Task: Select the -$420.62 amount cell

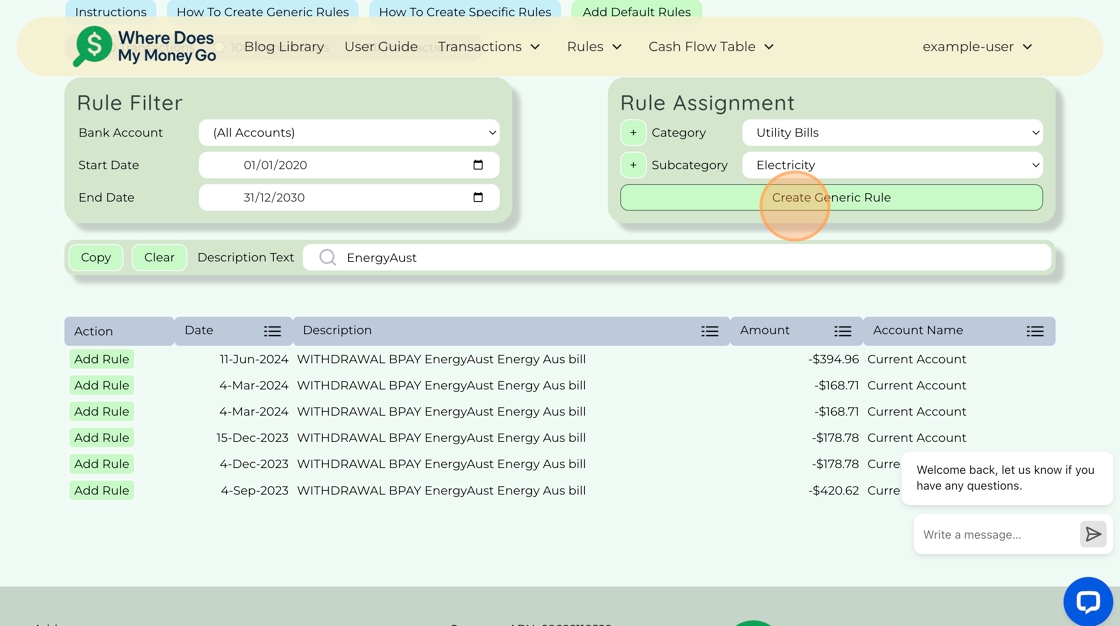Action: [x=834, y=490]
